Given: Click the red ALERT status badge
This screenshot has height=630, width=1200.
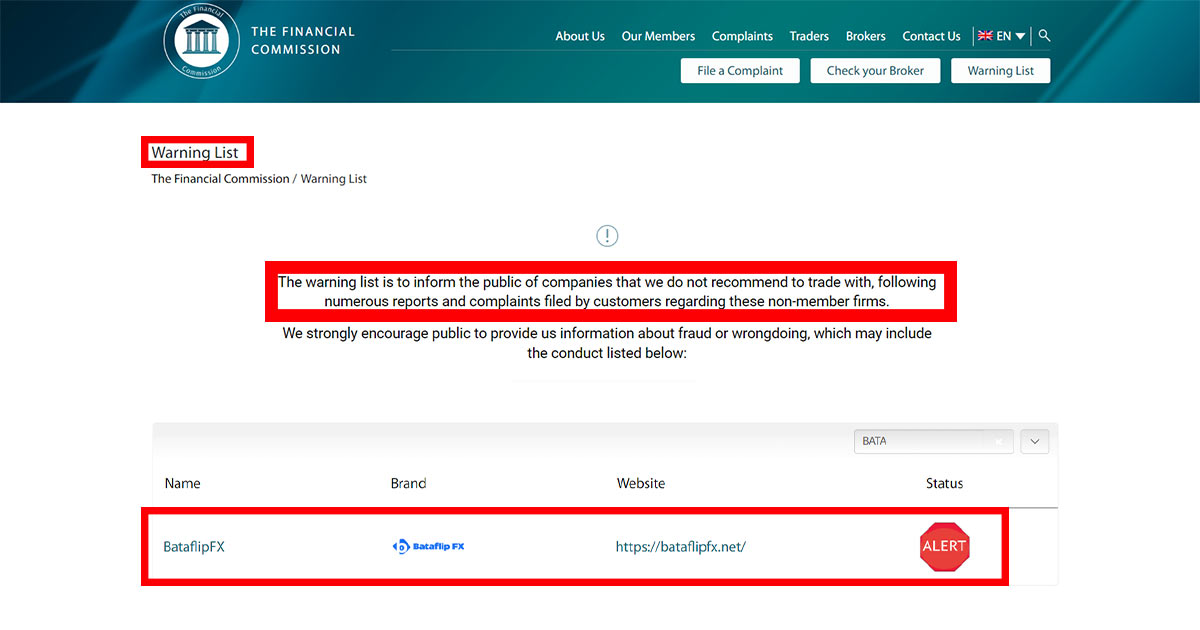Looking at the screenshot, I should click(x=944, y=546).
